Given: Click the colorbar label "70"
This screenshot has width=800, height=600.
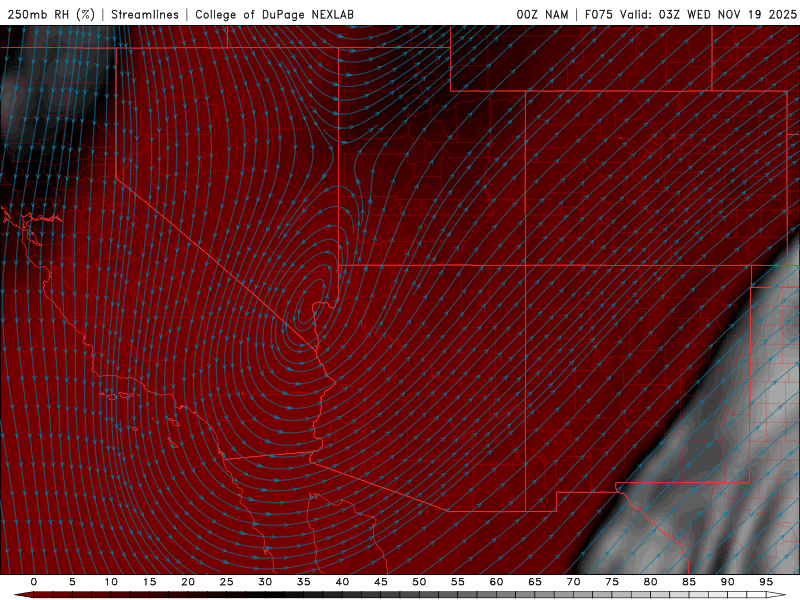Looking at the screenshot, I should pyautogui.click(x=573, y=582).
